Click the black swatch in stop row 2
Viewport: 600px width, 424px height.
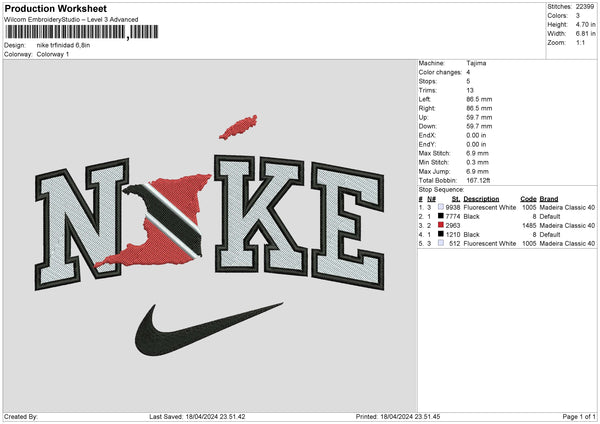point(441,216)
